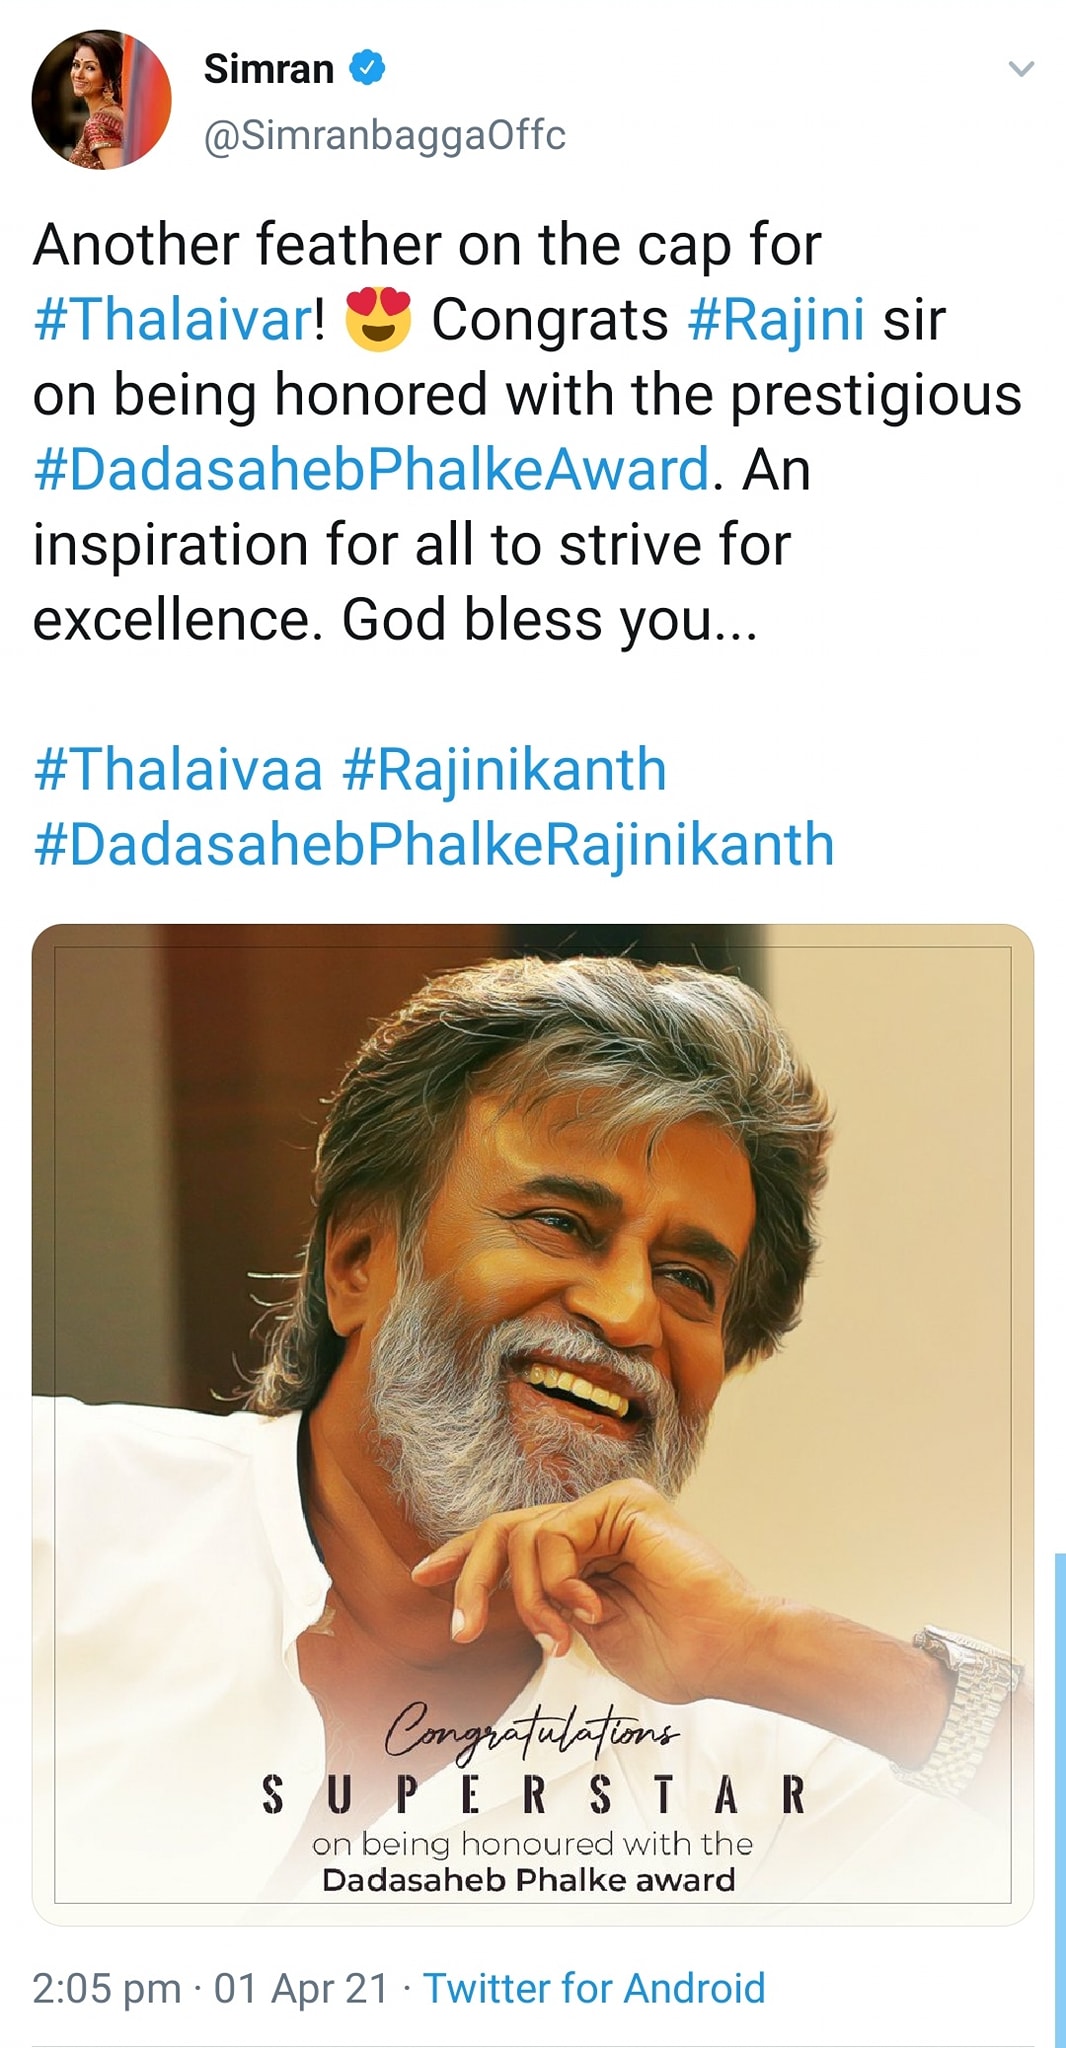Click the tweet body text
This screenshot has width=1066, height=2048.
click(527, 432)
